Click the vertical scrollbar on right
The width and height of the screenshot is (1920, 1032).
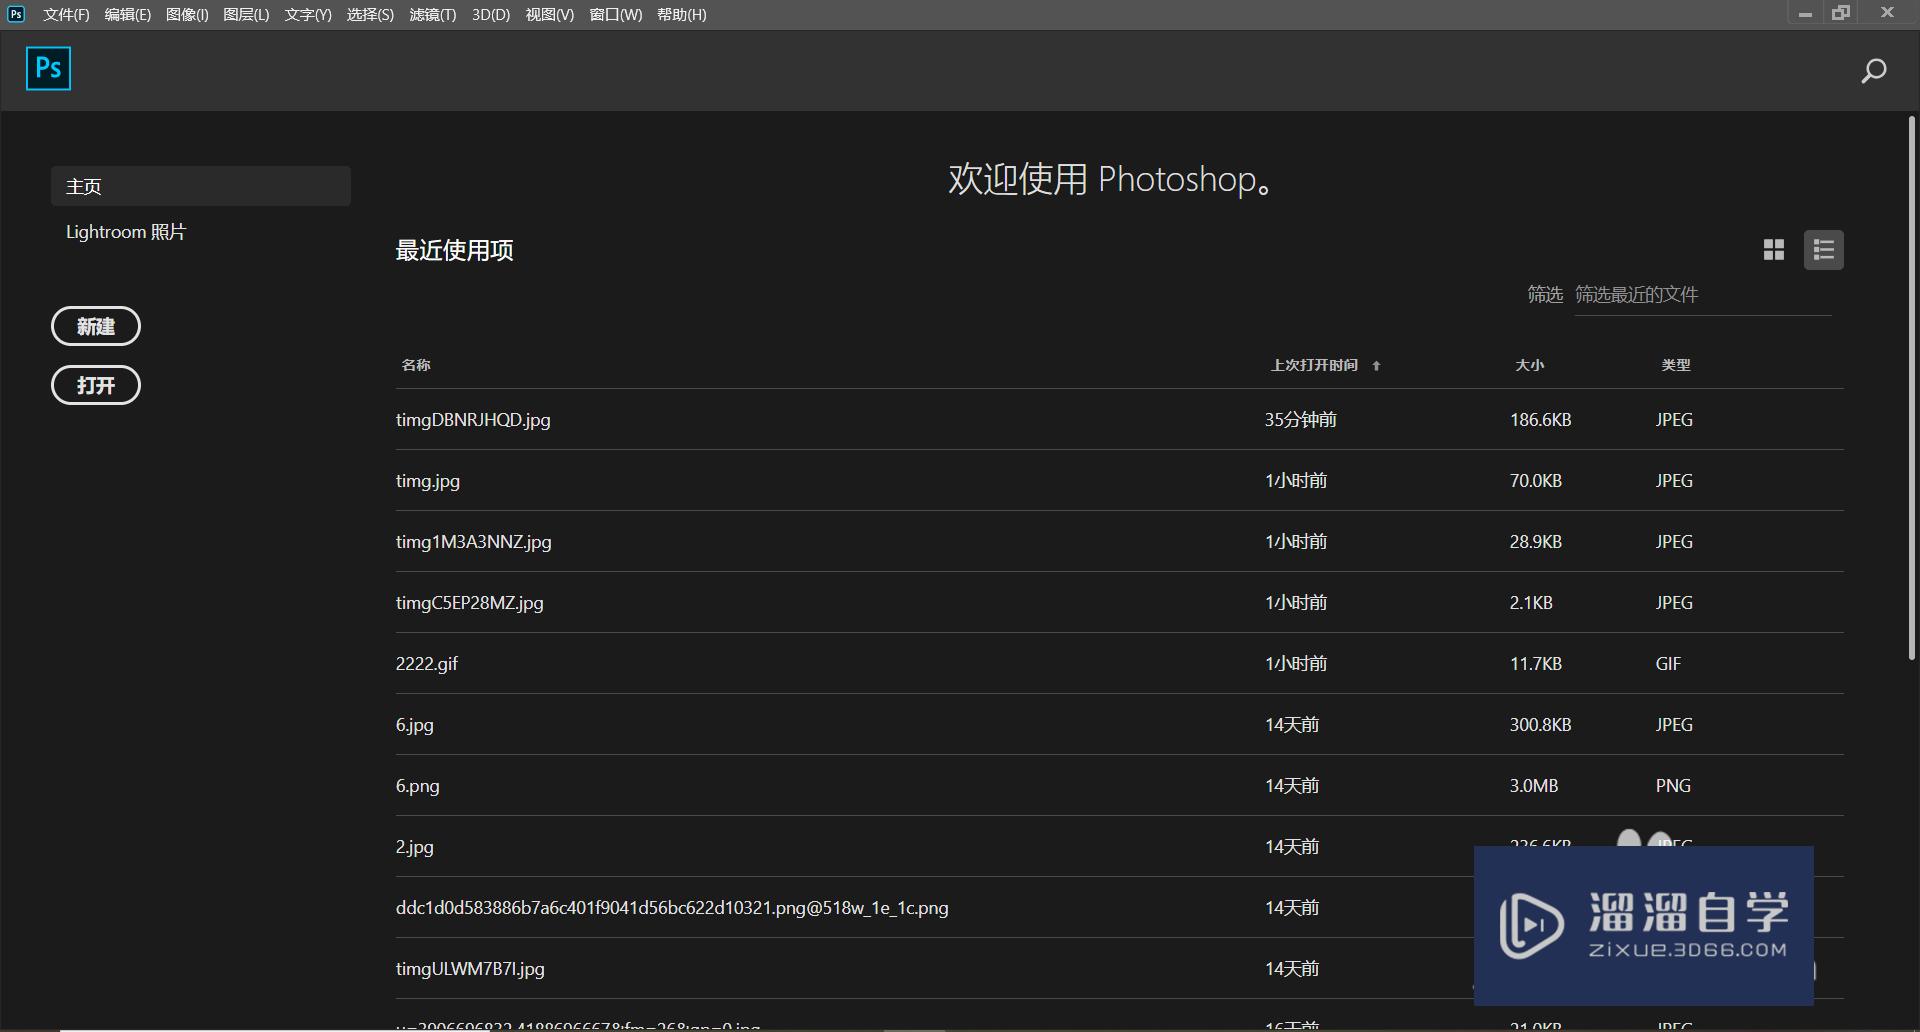point(1911,388)
